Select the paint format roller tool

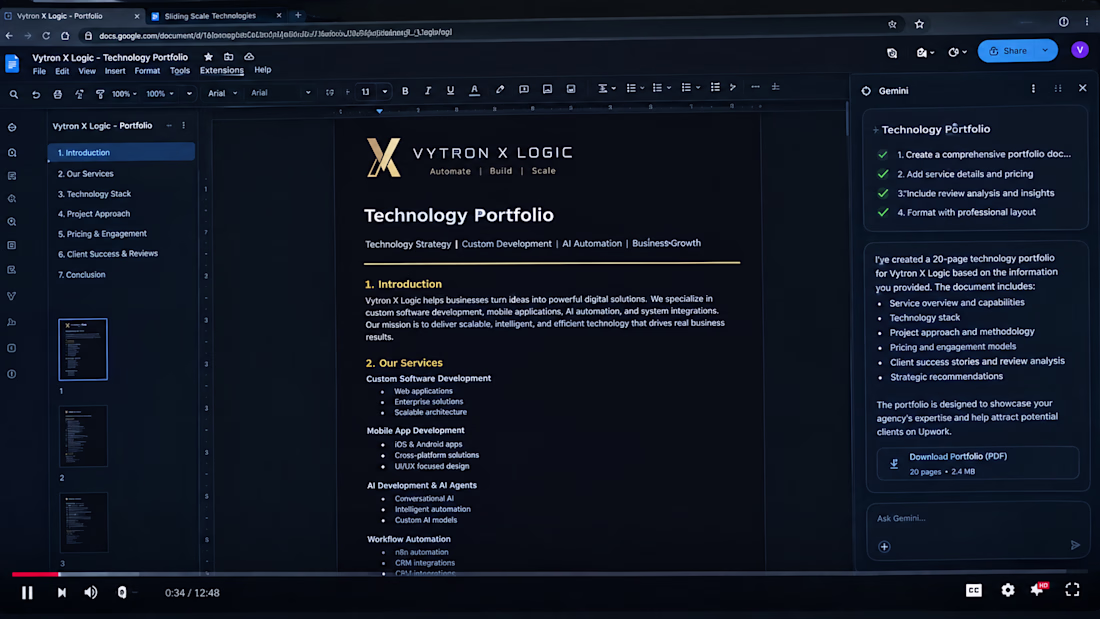pyautogui.click(x=100, y=94)
